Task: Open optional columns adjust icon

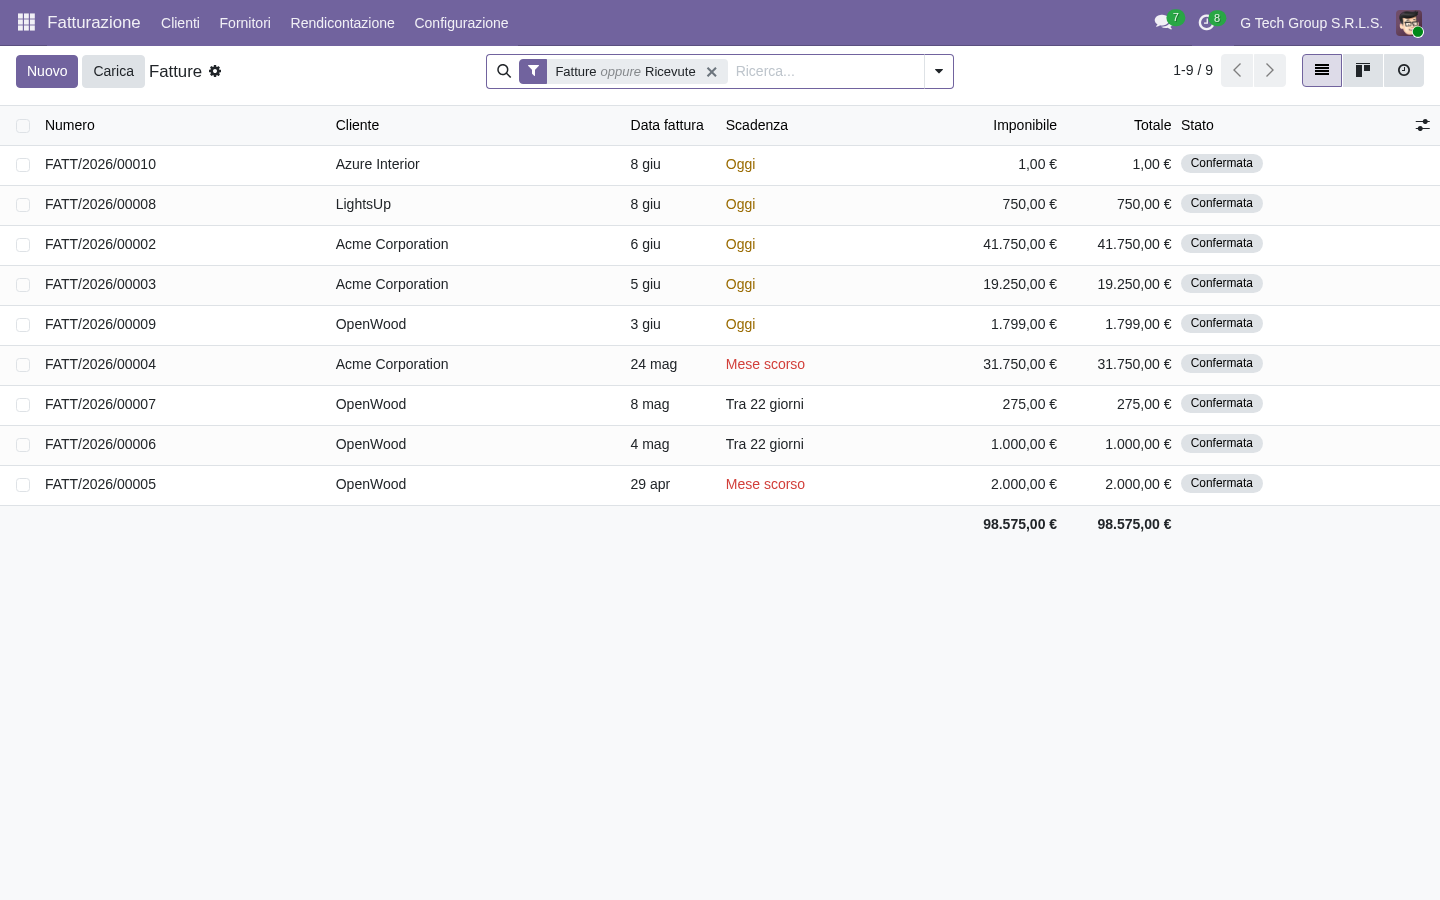Action: point(1422,125)
